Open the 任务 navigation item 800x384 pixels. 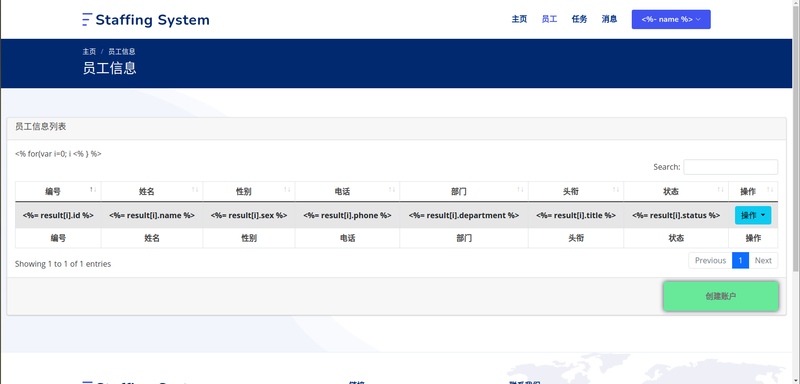coord(579,19)
